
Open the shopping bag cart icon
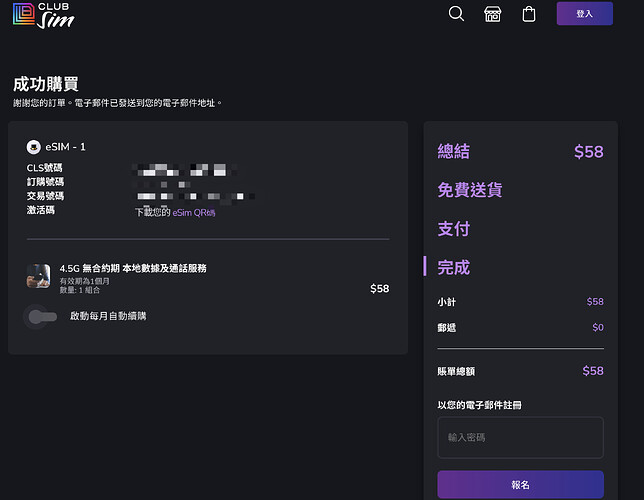pos(529,14)
